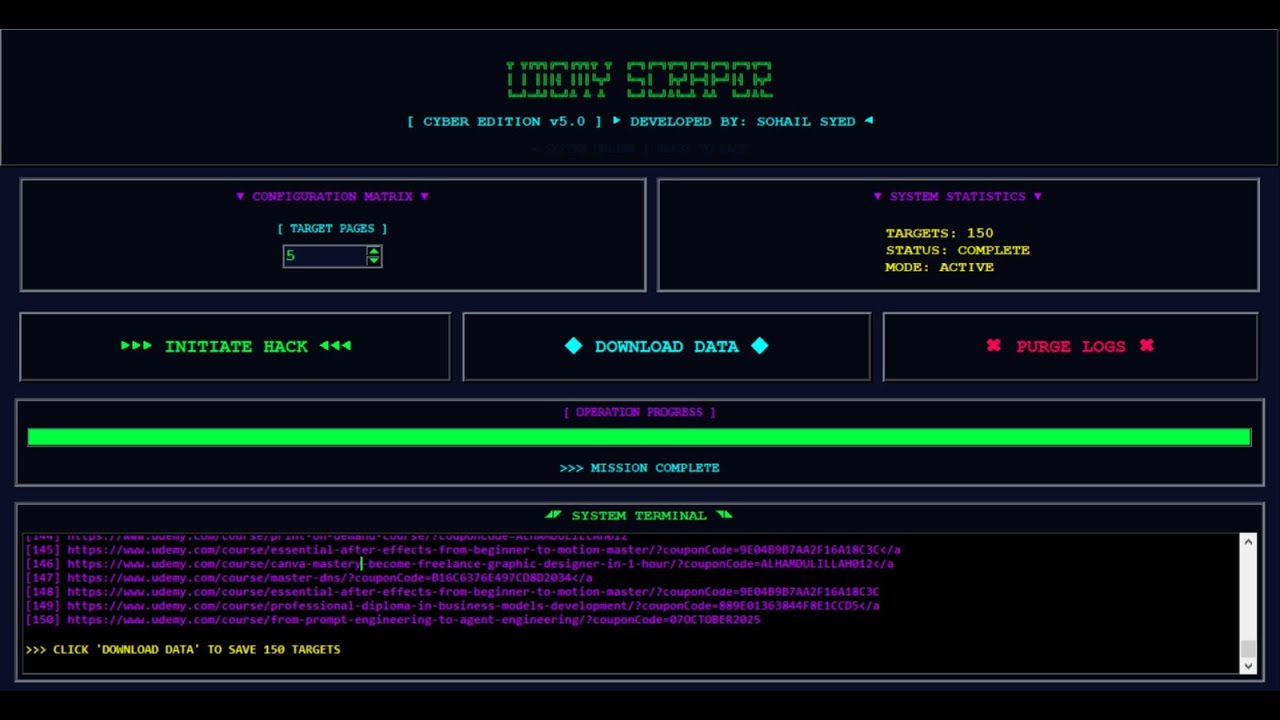Click the '[ TARGET PAGES ]' label

pos(332,228)
